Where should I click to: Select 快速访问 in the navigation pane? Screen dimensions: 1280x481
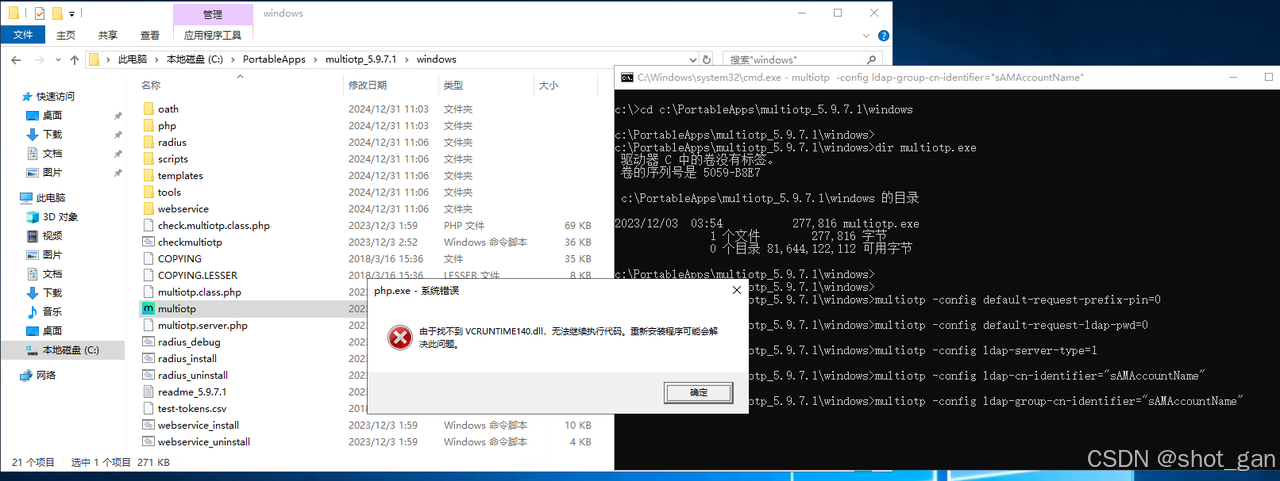(55, 97)
